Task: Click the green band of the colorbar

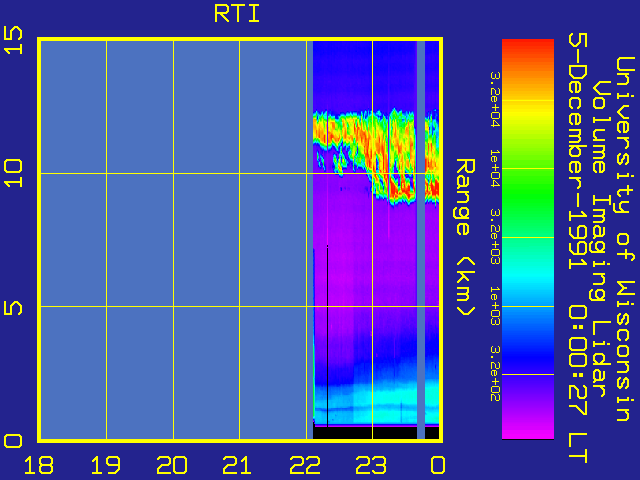Action: (528, 192)
